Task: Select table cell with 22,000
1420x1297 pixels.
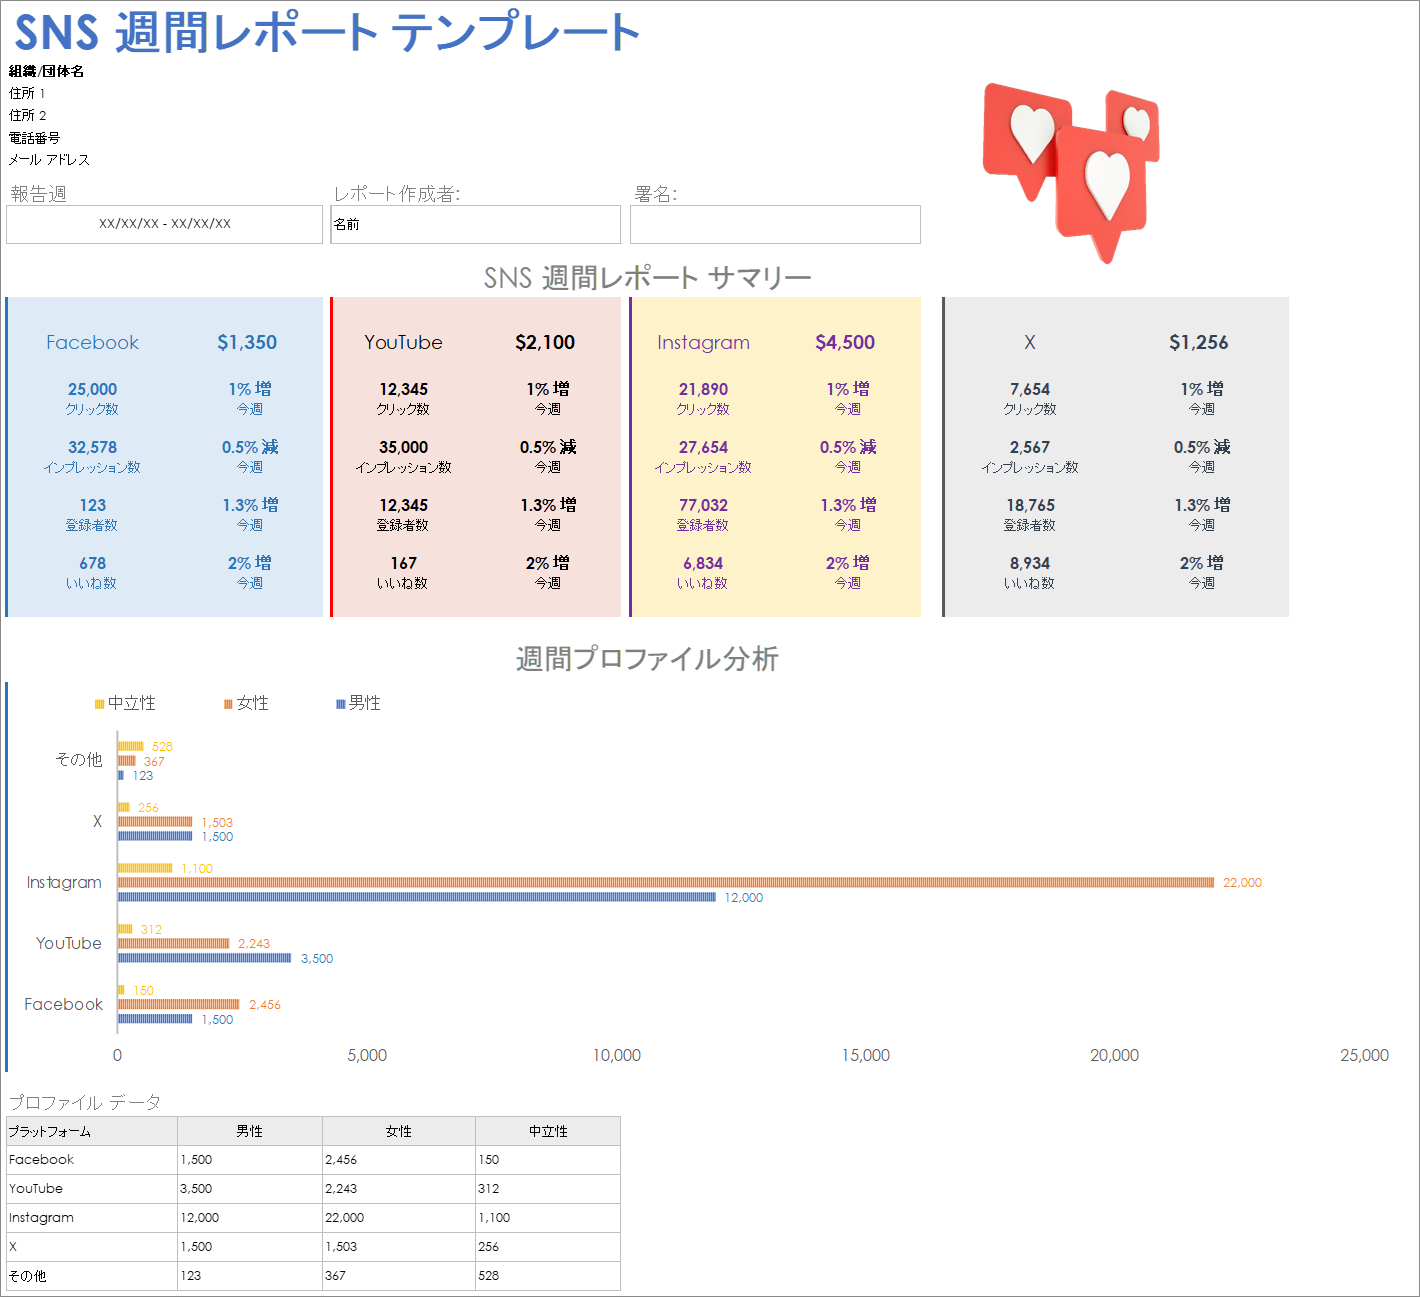Action: pyautogui.click(x=399, y=1218)
